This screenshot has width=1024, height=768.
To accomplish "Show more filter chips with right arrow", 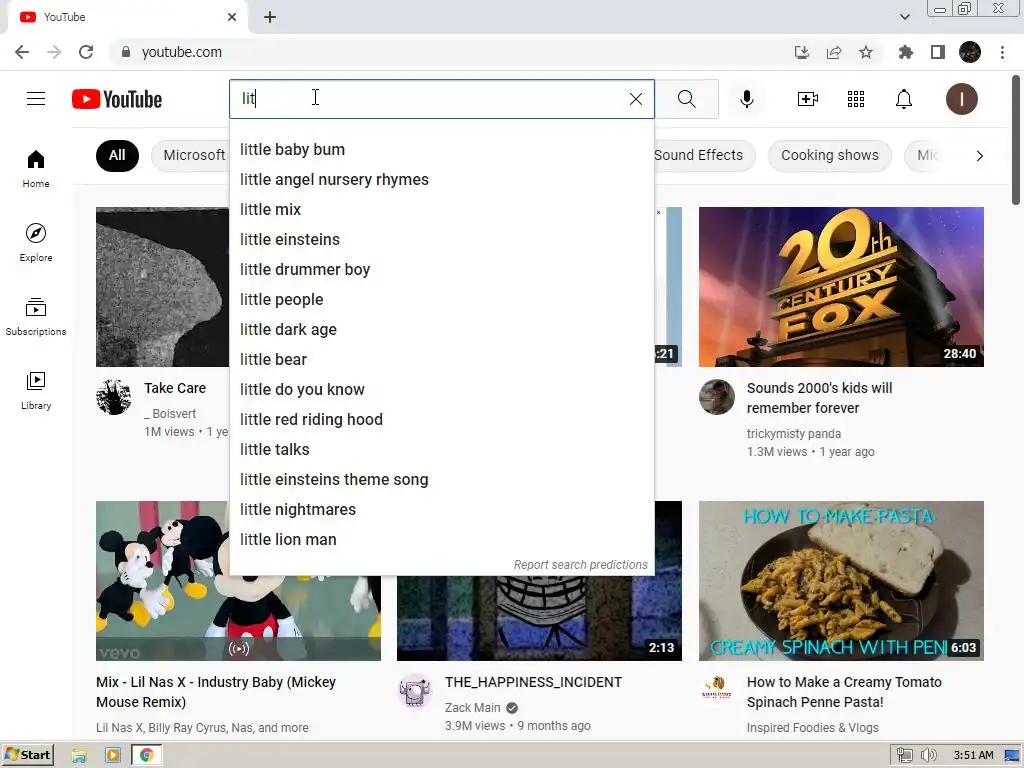I will pos(979,155).
